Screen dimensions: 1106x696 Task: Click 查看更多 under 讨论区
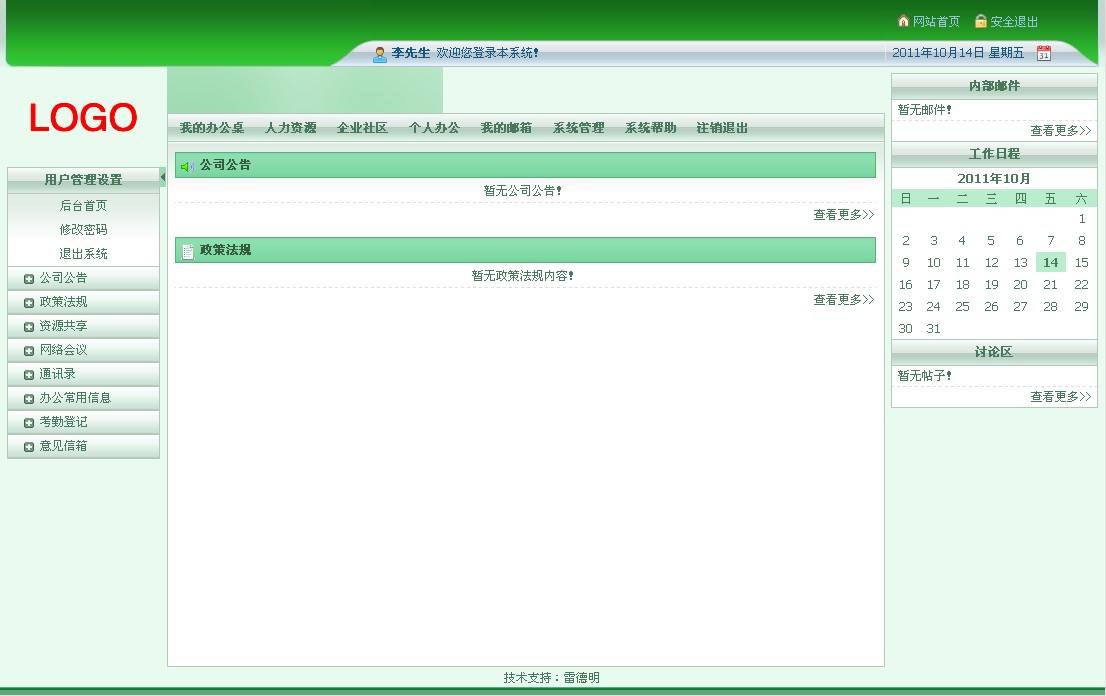[1060, 396]
